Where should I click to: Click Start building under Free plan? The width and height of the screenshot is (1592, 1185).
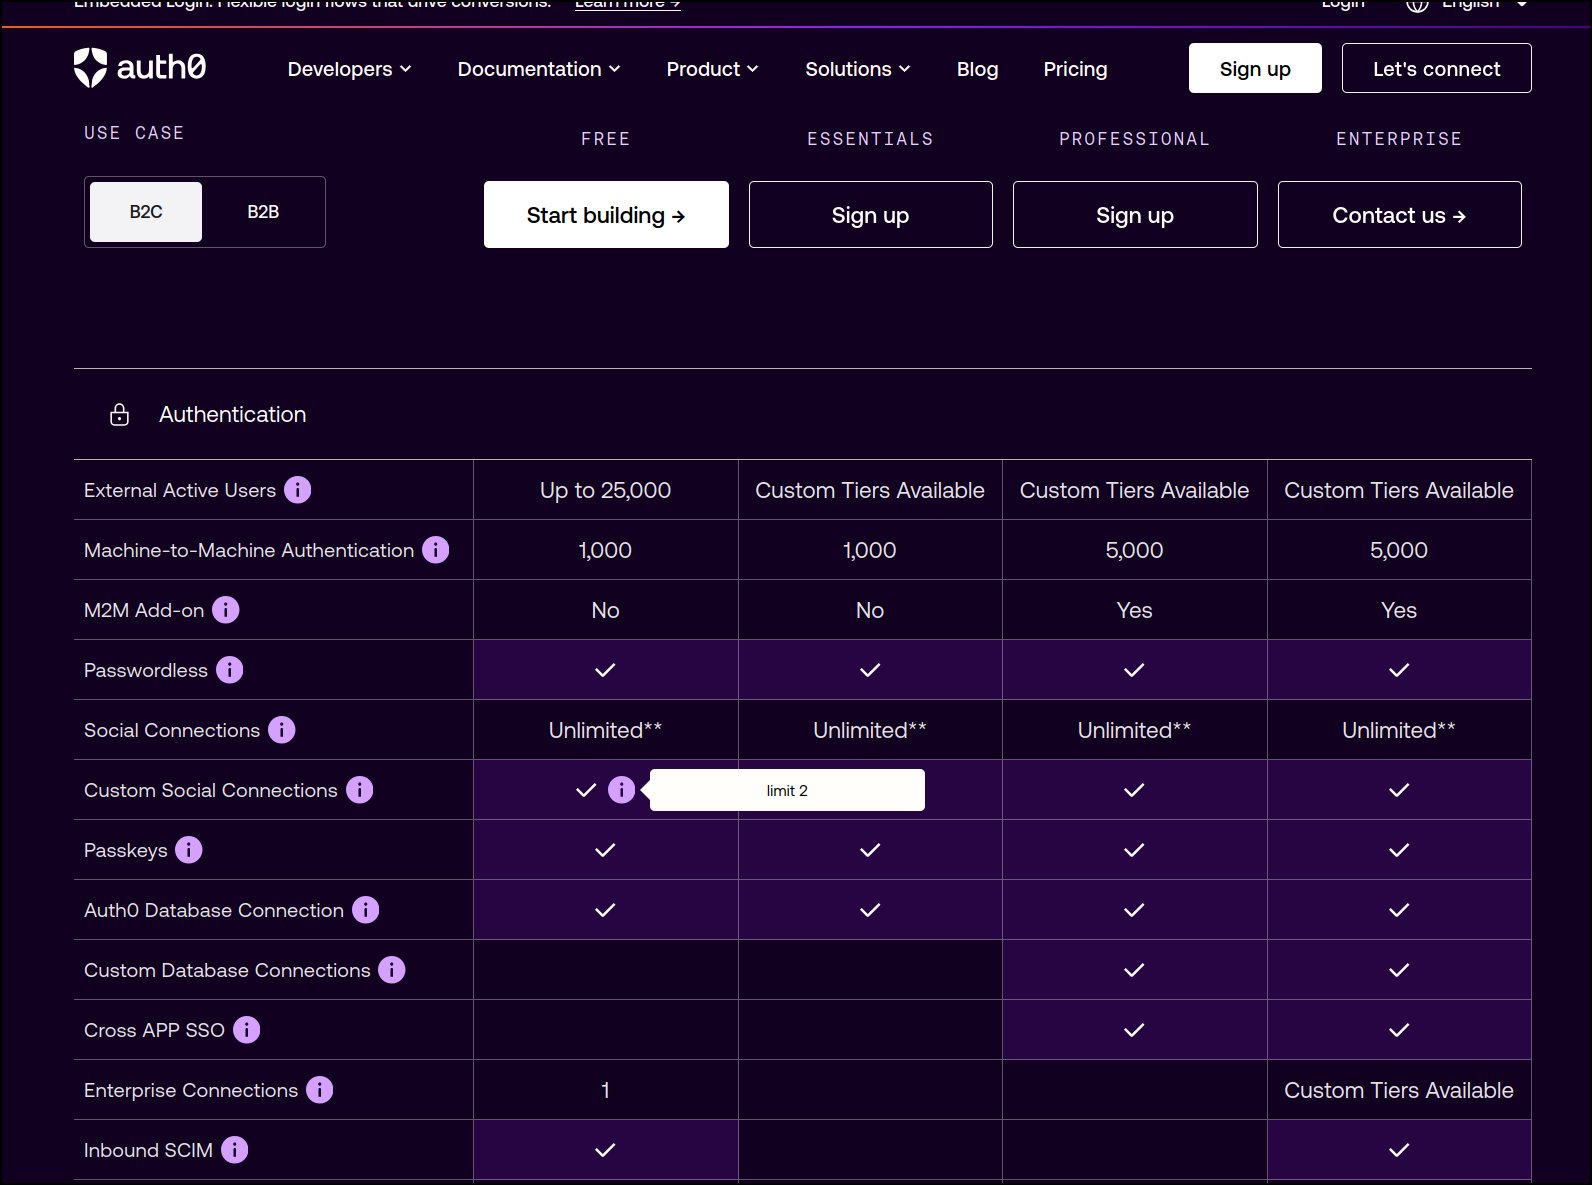(606, 215)
